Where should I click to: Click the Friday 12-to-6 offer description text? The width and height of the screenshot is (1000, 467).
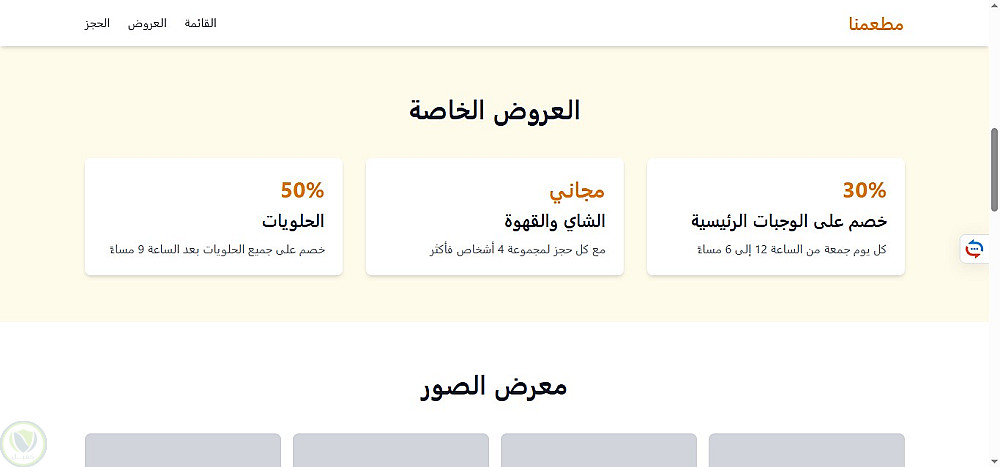point(790,249)
